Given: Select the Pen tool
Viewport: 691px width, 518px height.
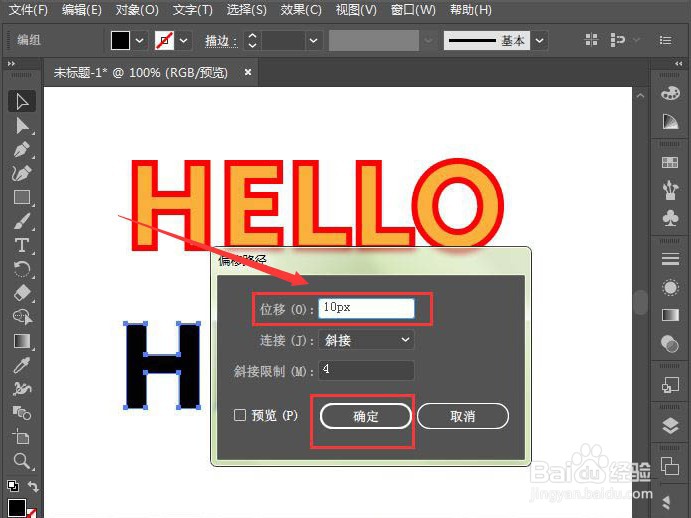Looking at the screenshot, I should 22,150.
